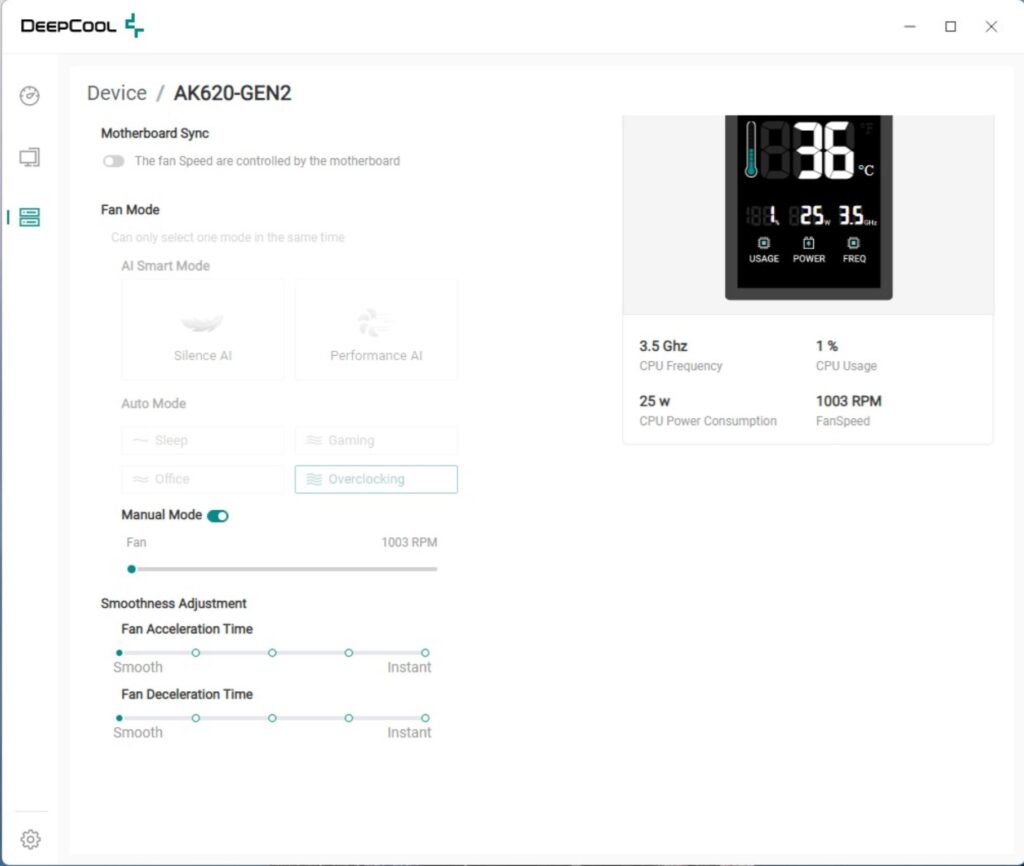Image resolution: width=1024 pixels, height=866 pixels.
Task: Close the DeepCool window
Action: [991, 26]
